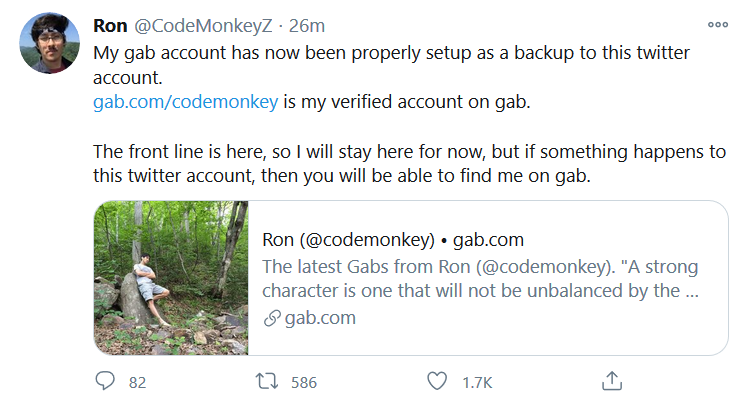Screen dimensions: 748x405
Task: Click the card title Ron (@codemonkey) • gab.com
Action: [393, 239]
